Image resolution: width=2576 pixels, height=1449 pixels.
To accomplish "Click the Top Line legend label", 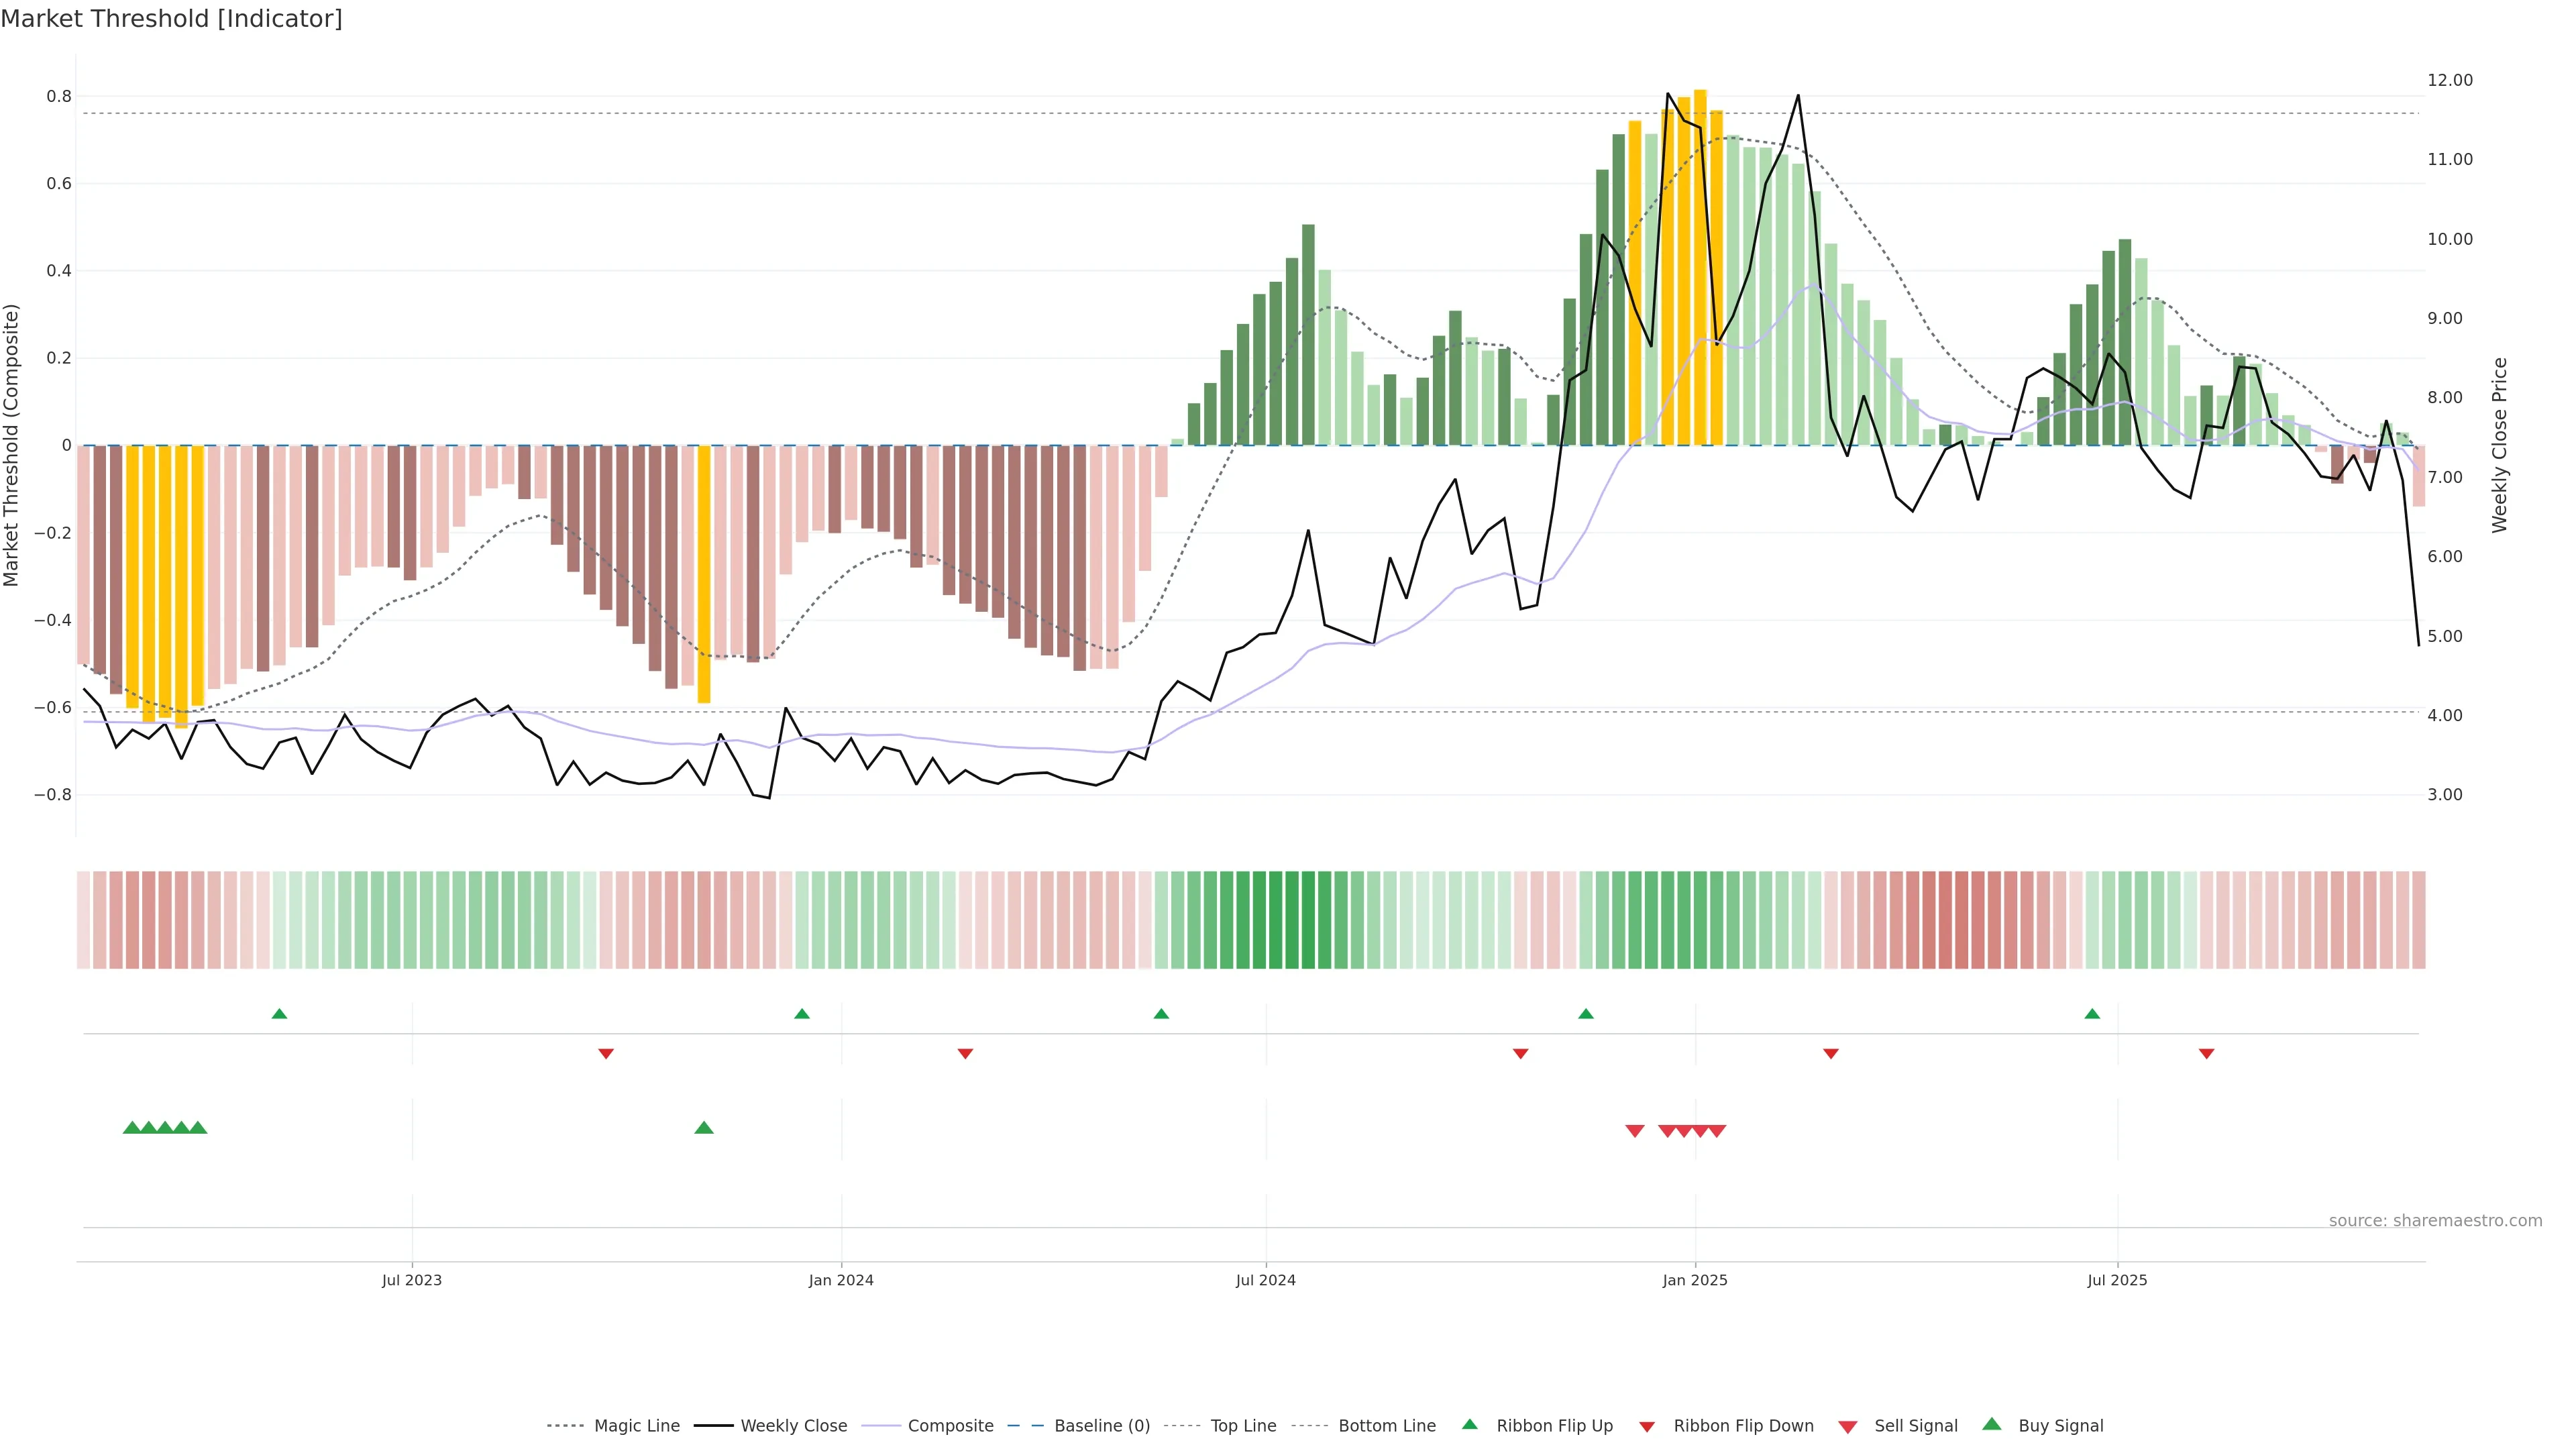I will (x=1243, y=1426).
